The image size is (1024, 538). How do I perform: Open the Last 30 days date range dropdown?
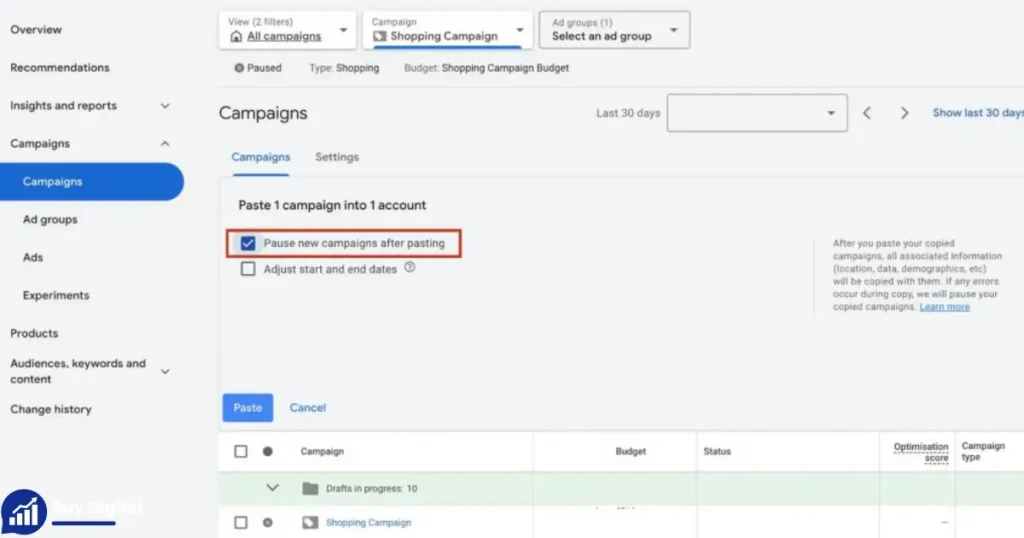tap(757, 113)
